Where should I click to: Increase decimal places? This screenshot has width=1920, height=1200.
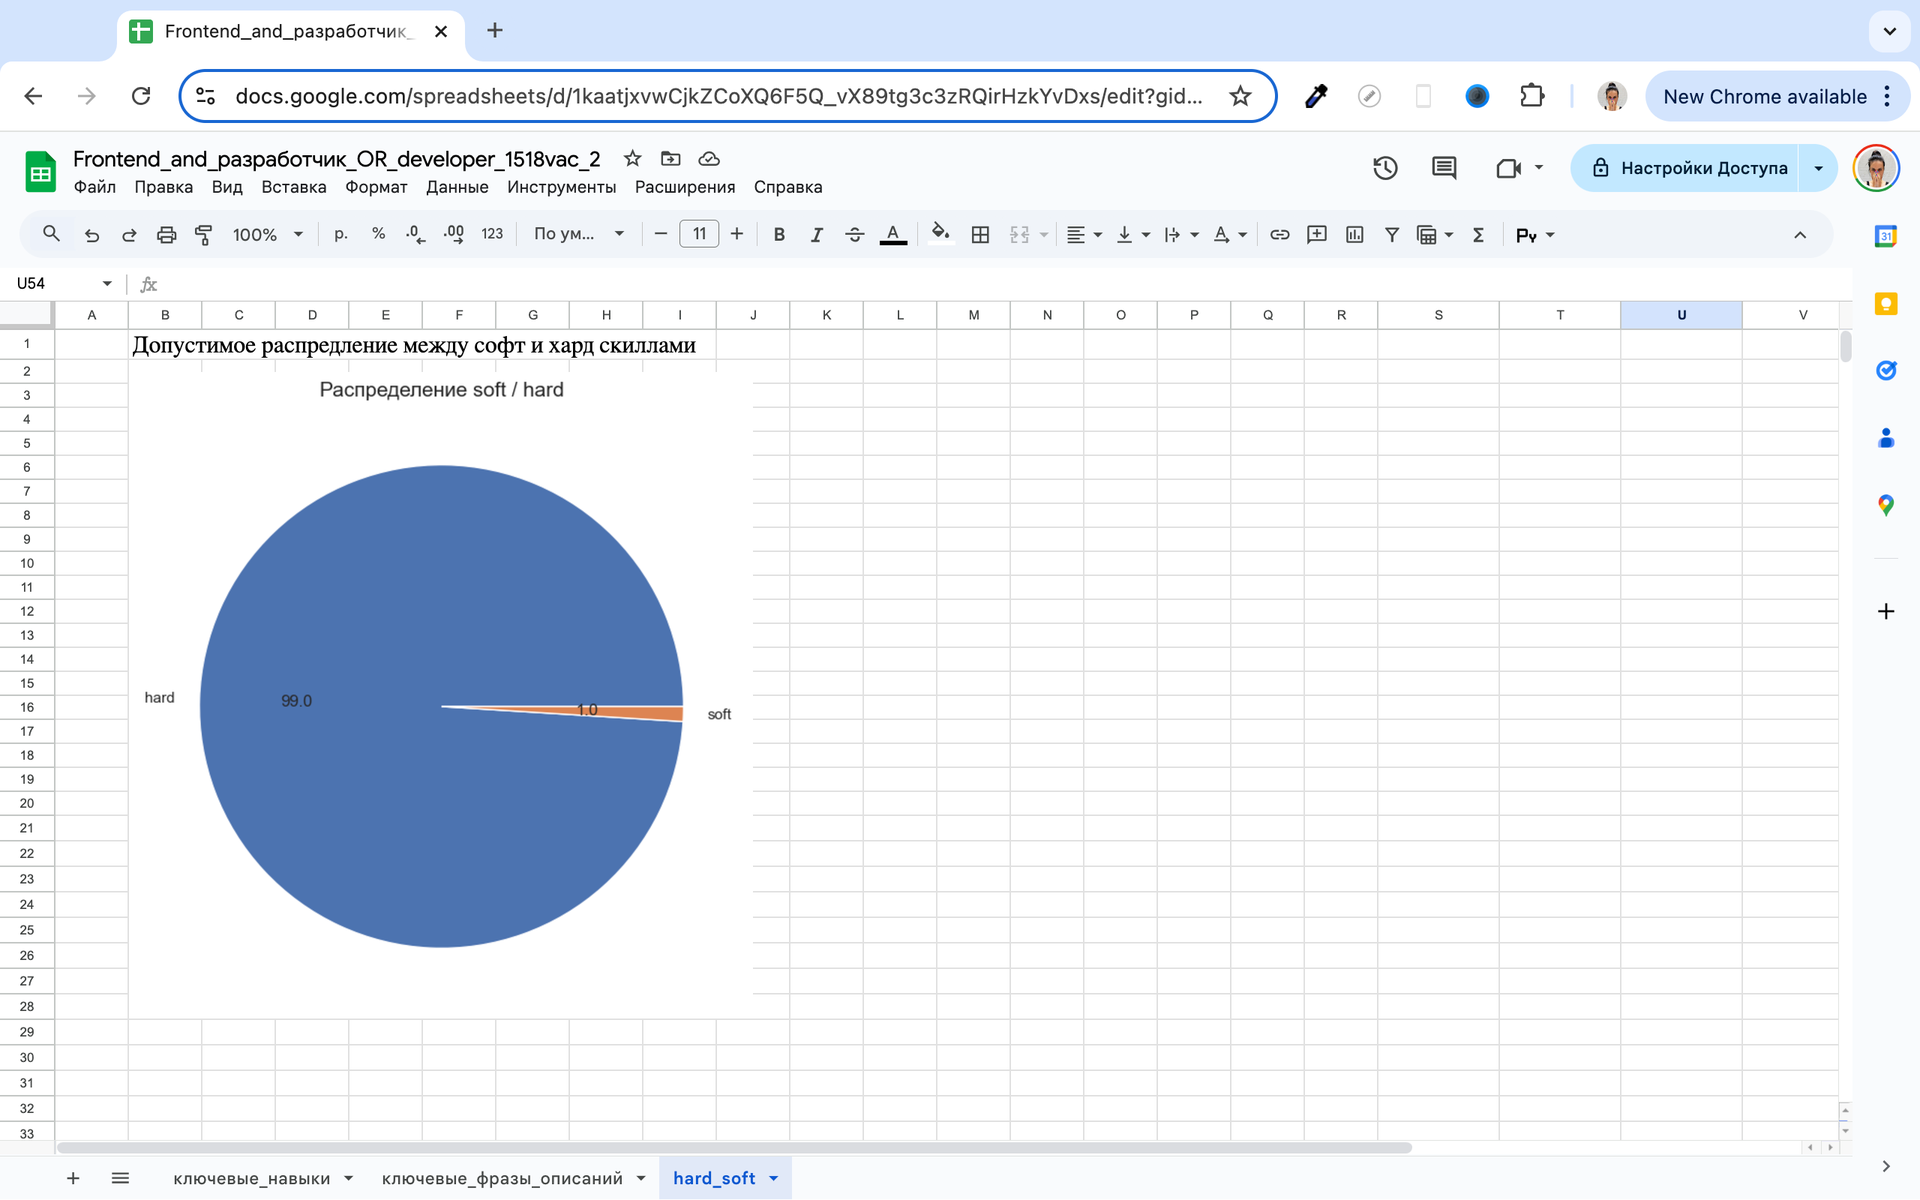point(454,234)
